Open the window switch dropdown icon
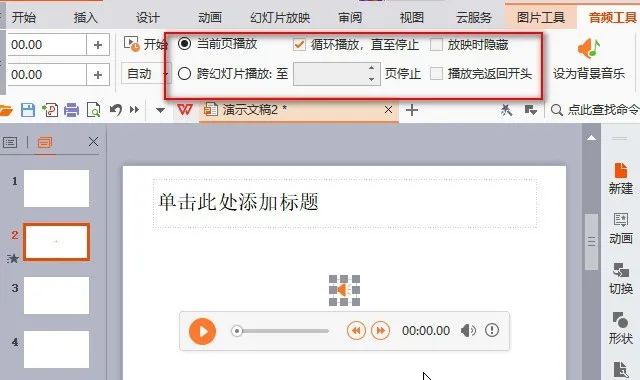Screen dimensions: 640x380 click(530, 109)
